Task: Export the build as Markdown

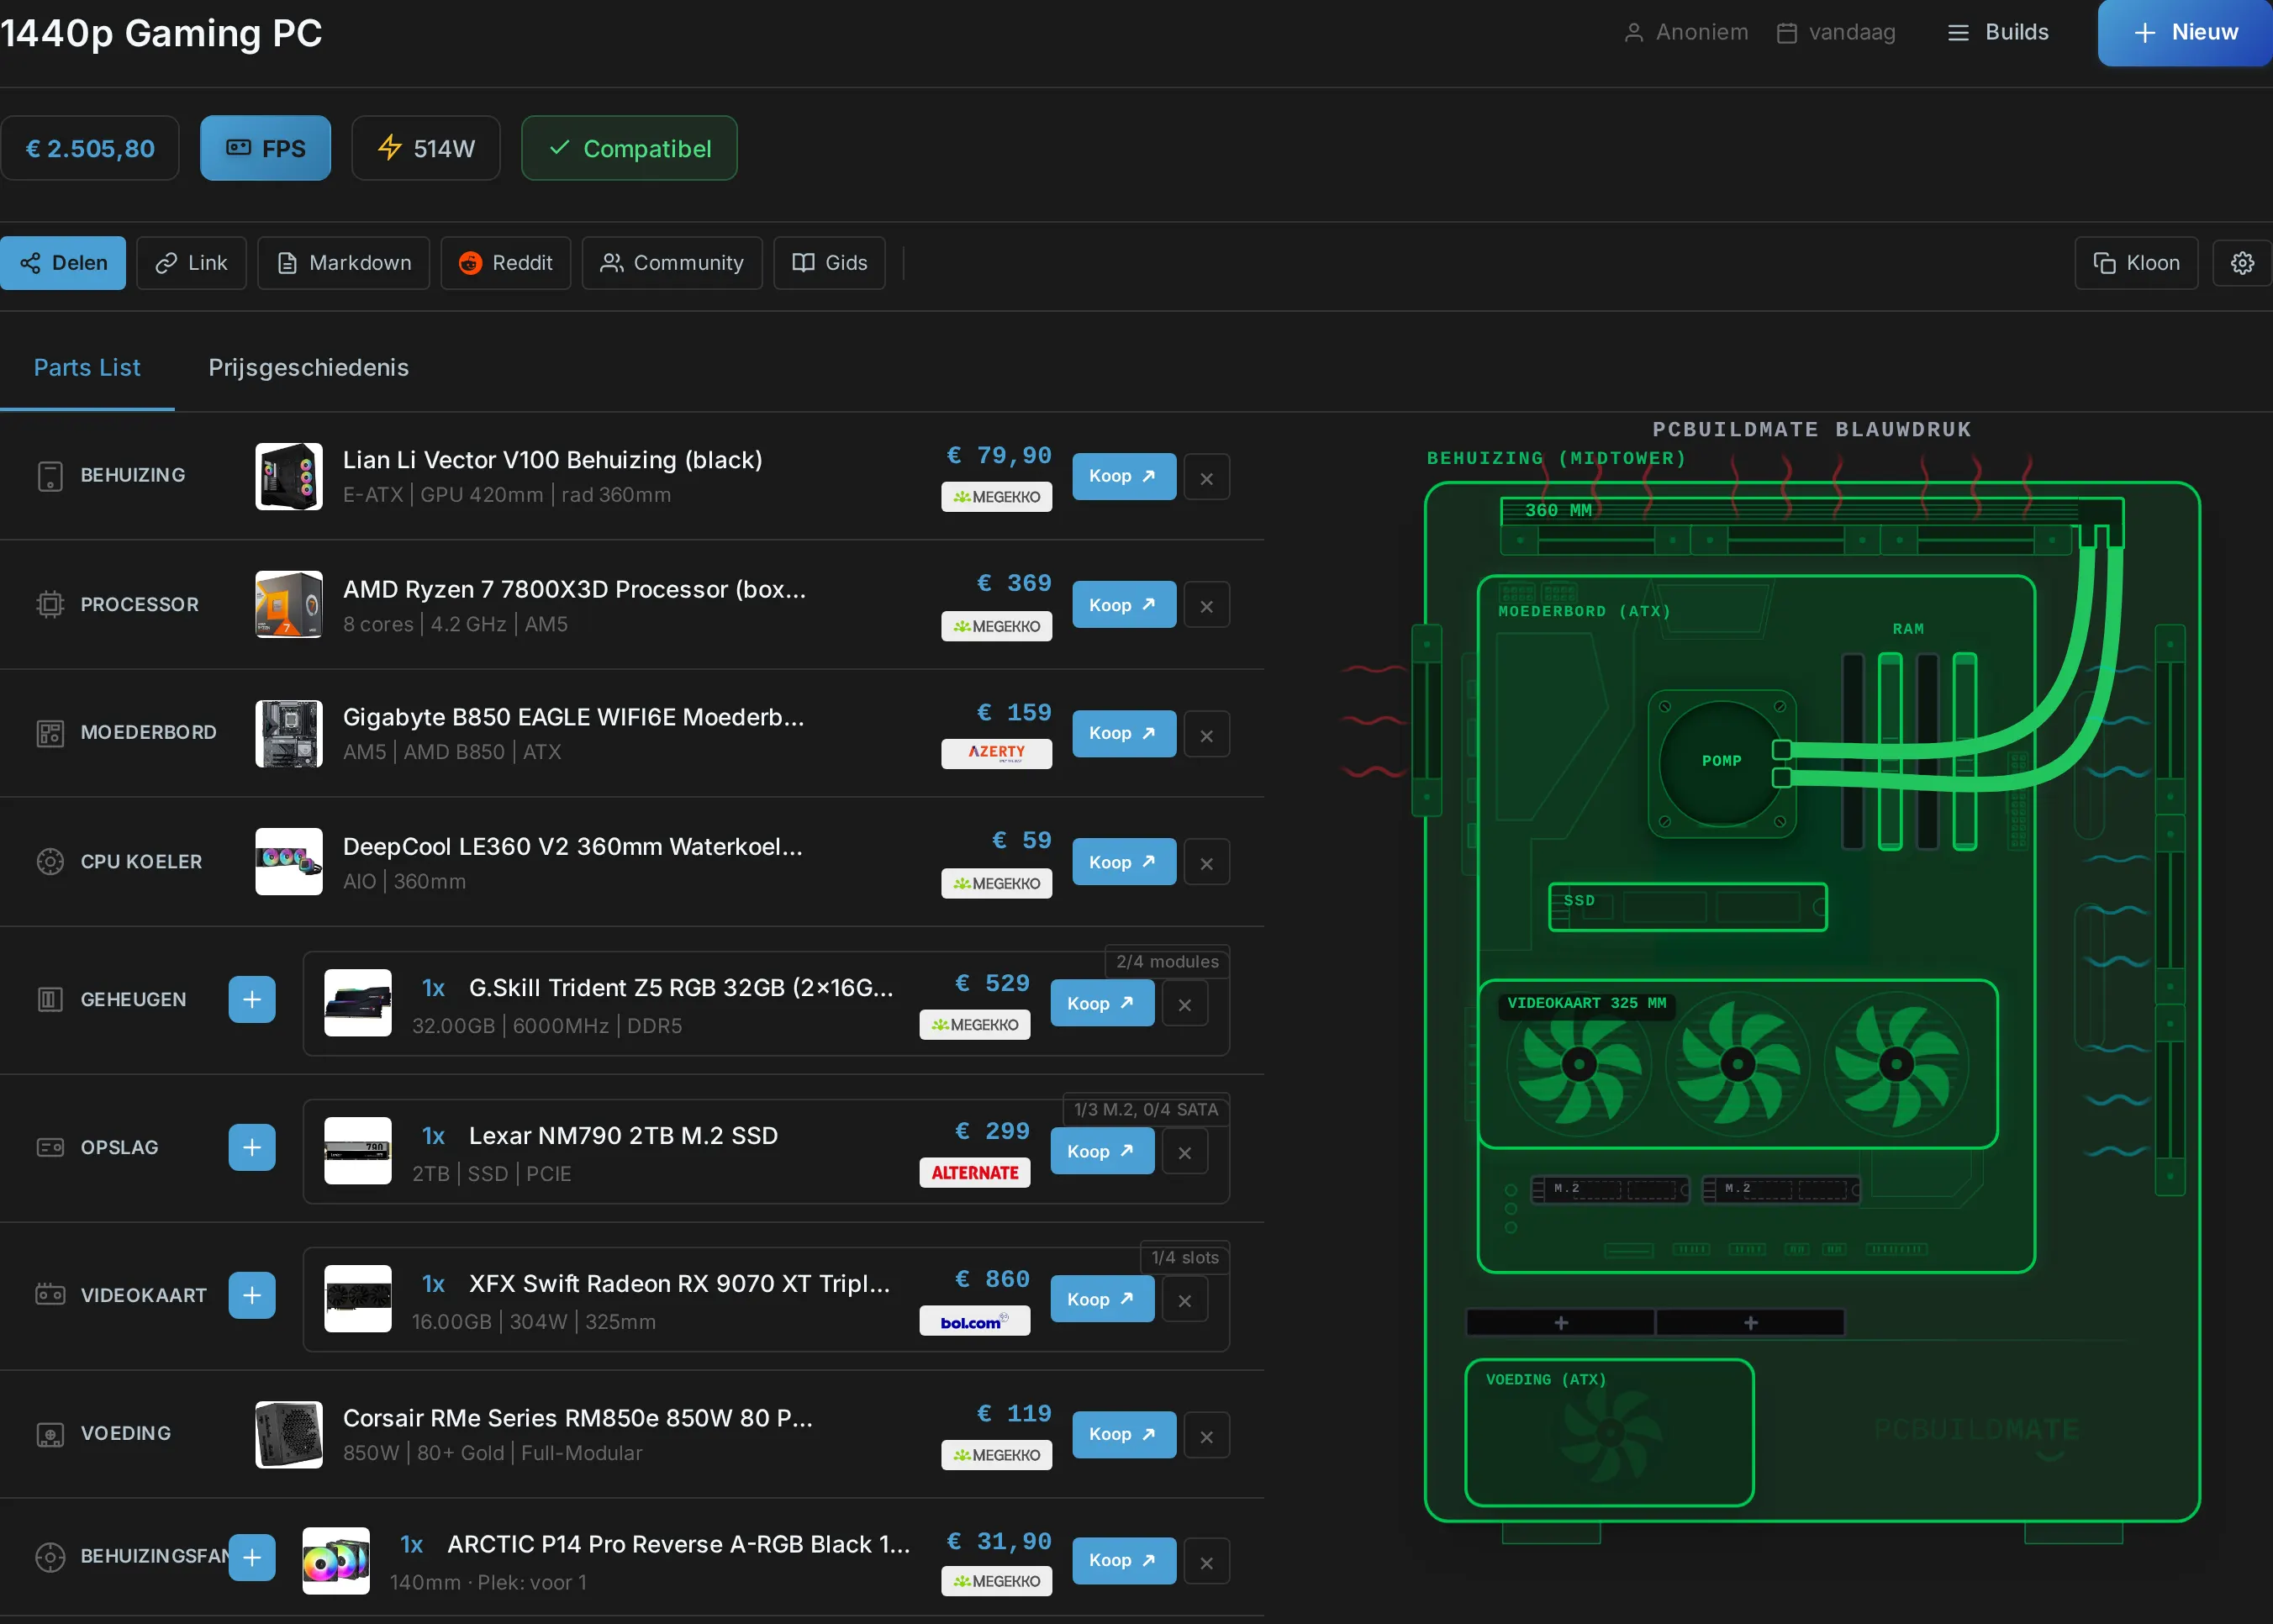Action: click(x=343, y=263)
